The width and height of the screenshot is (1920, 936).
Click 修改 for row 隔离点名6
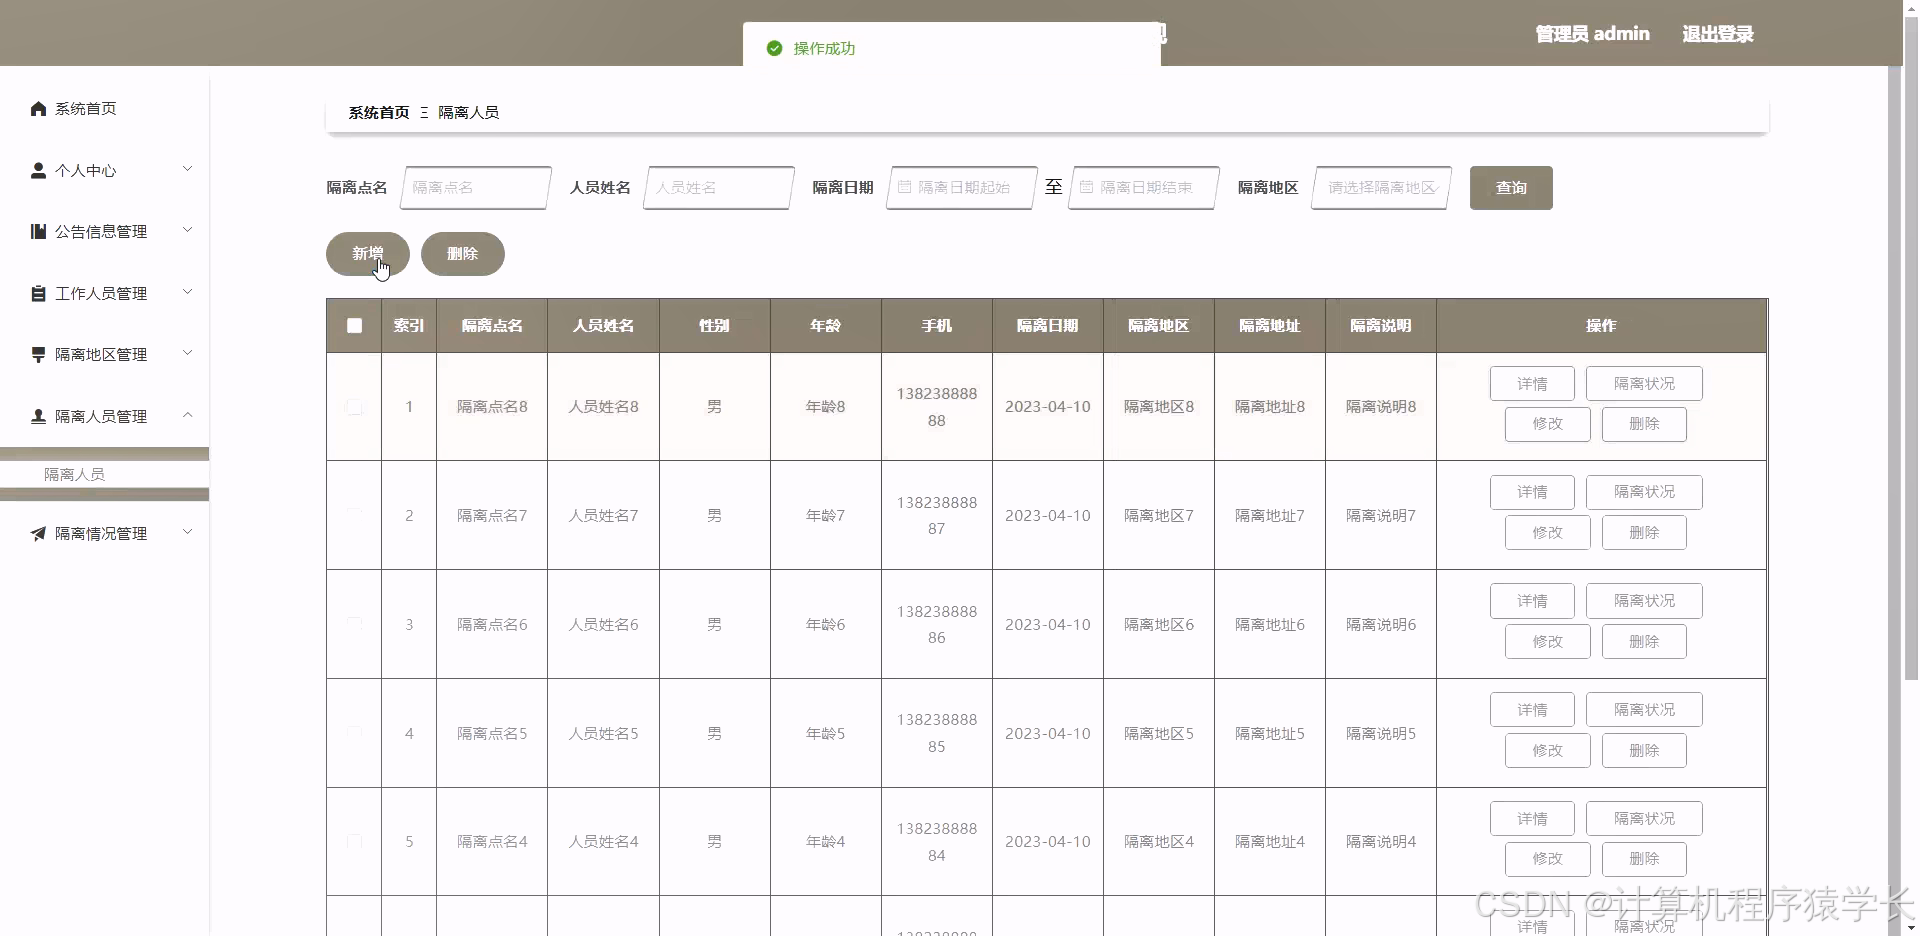point(1548,642)
